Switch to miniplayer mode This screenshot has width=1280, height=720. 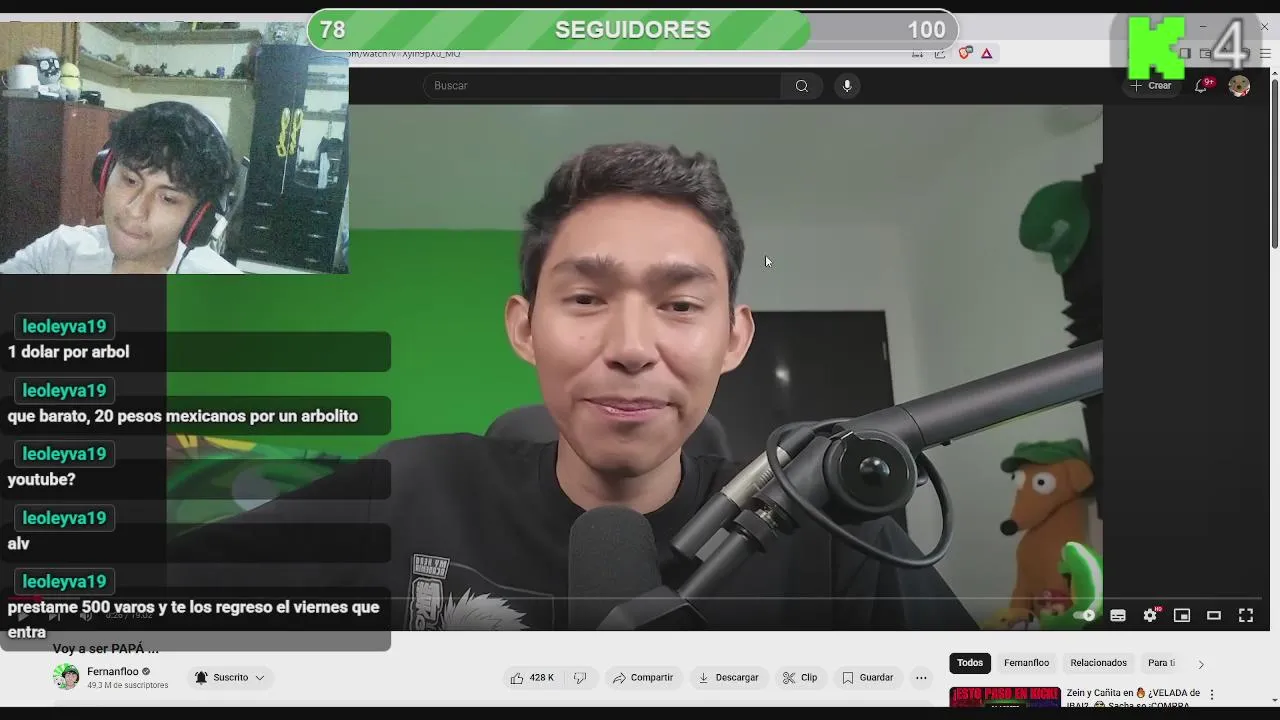(1182, 616)
